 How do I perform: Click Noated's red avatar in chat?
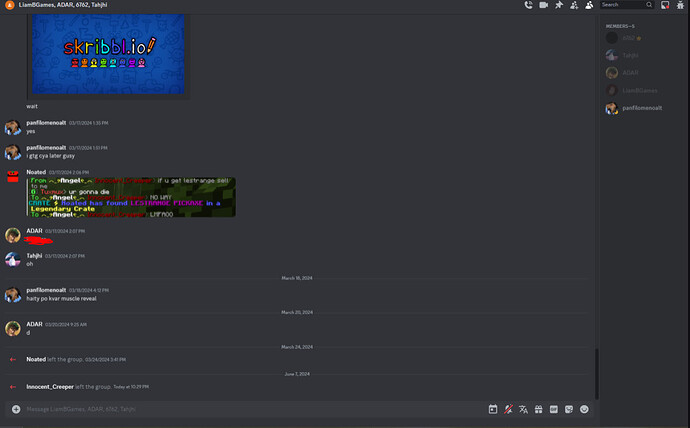[x=13, y=176]
